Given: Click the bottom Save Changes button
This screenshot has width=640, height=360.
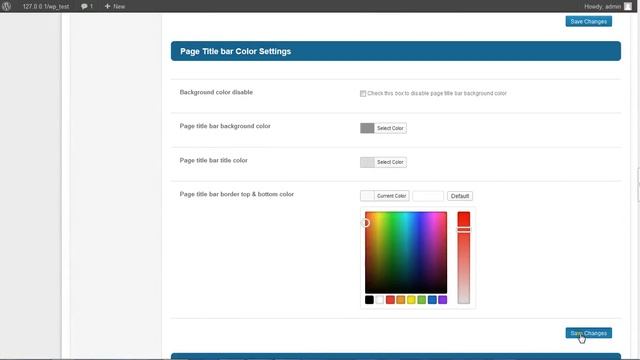Looking at the screenshot, I should [x=589, y=333].
